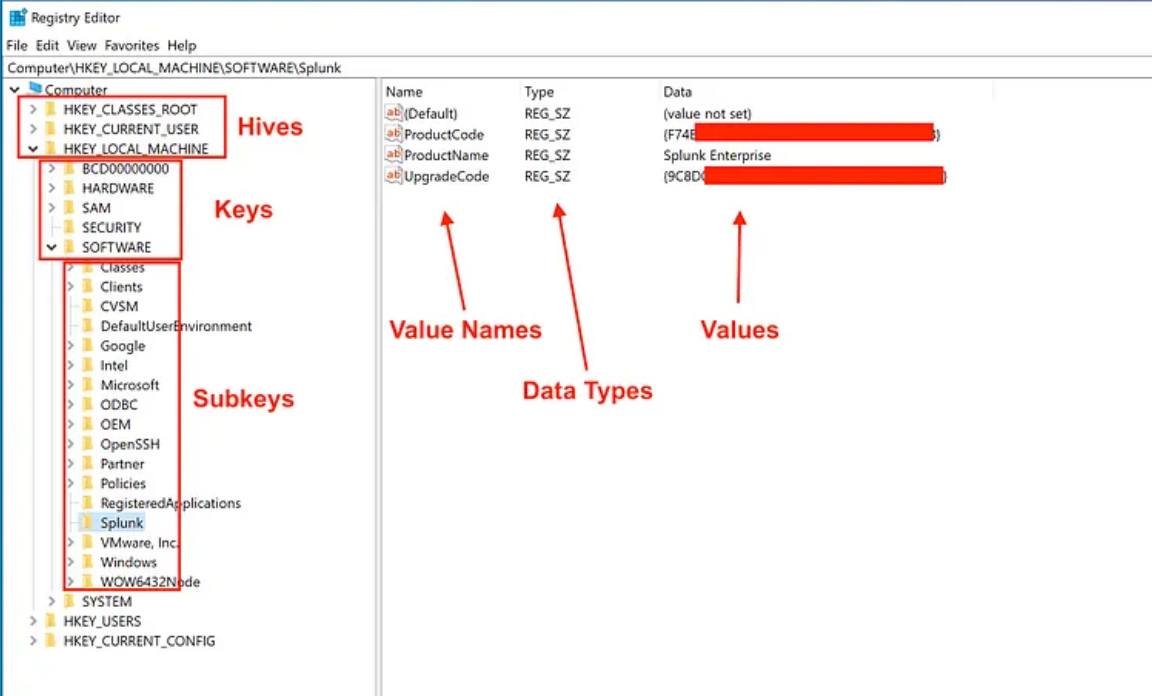Click the HKEY_LOCAL_MACHINE folder icon
1152x696 pixels.
pyautogui.click(x=51, y=148)
